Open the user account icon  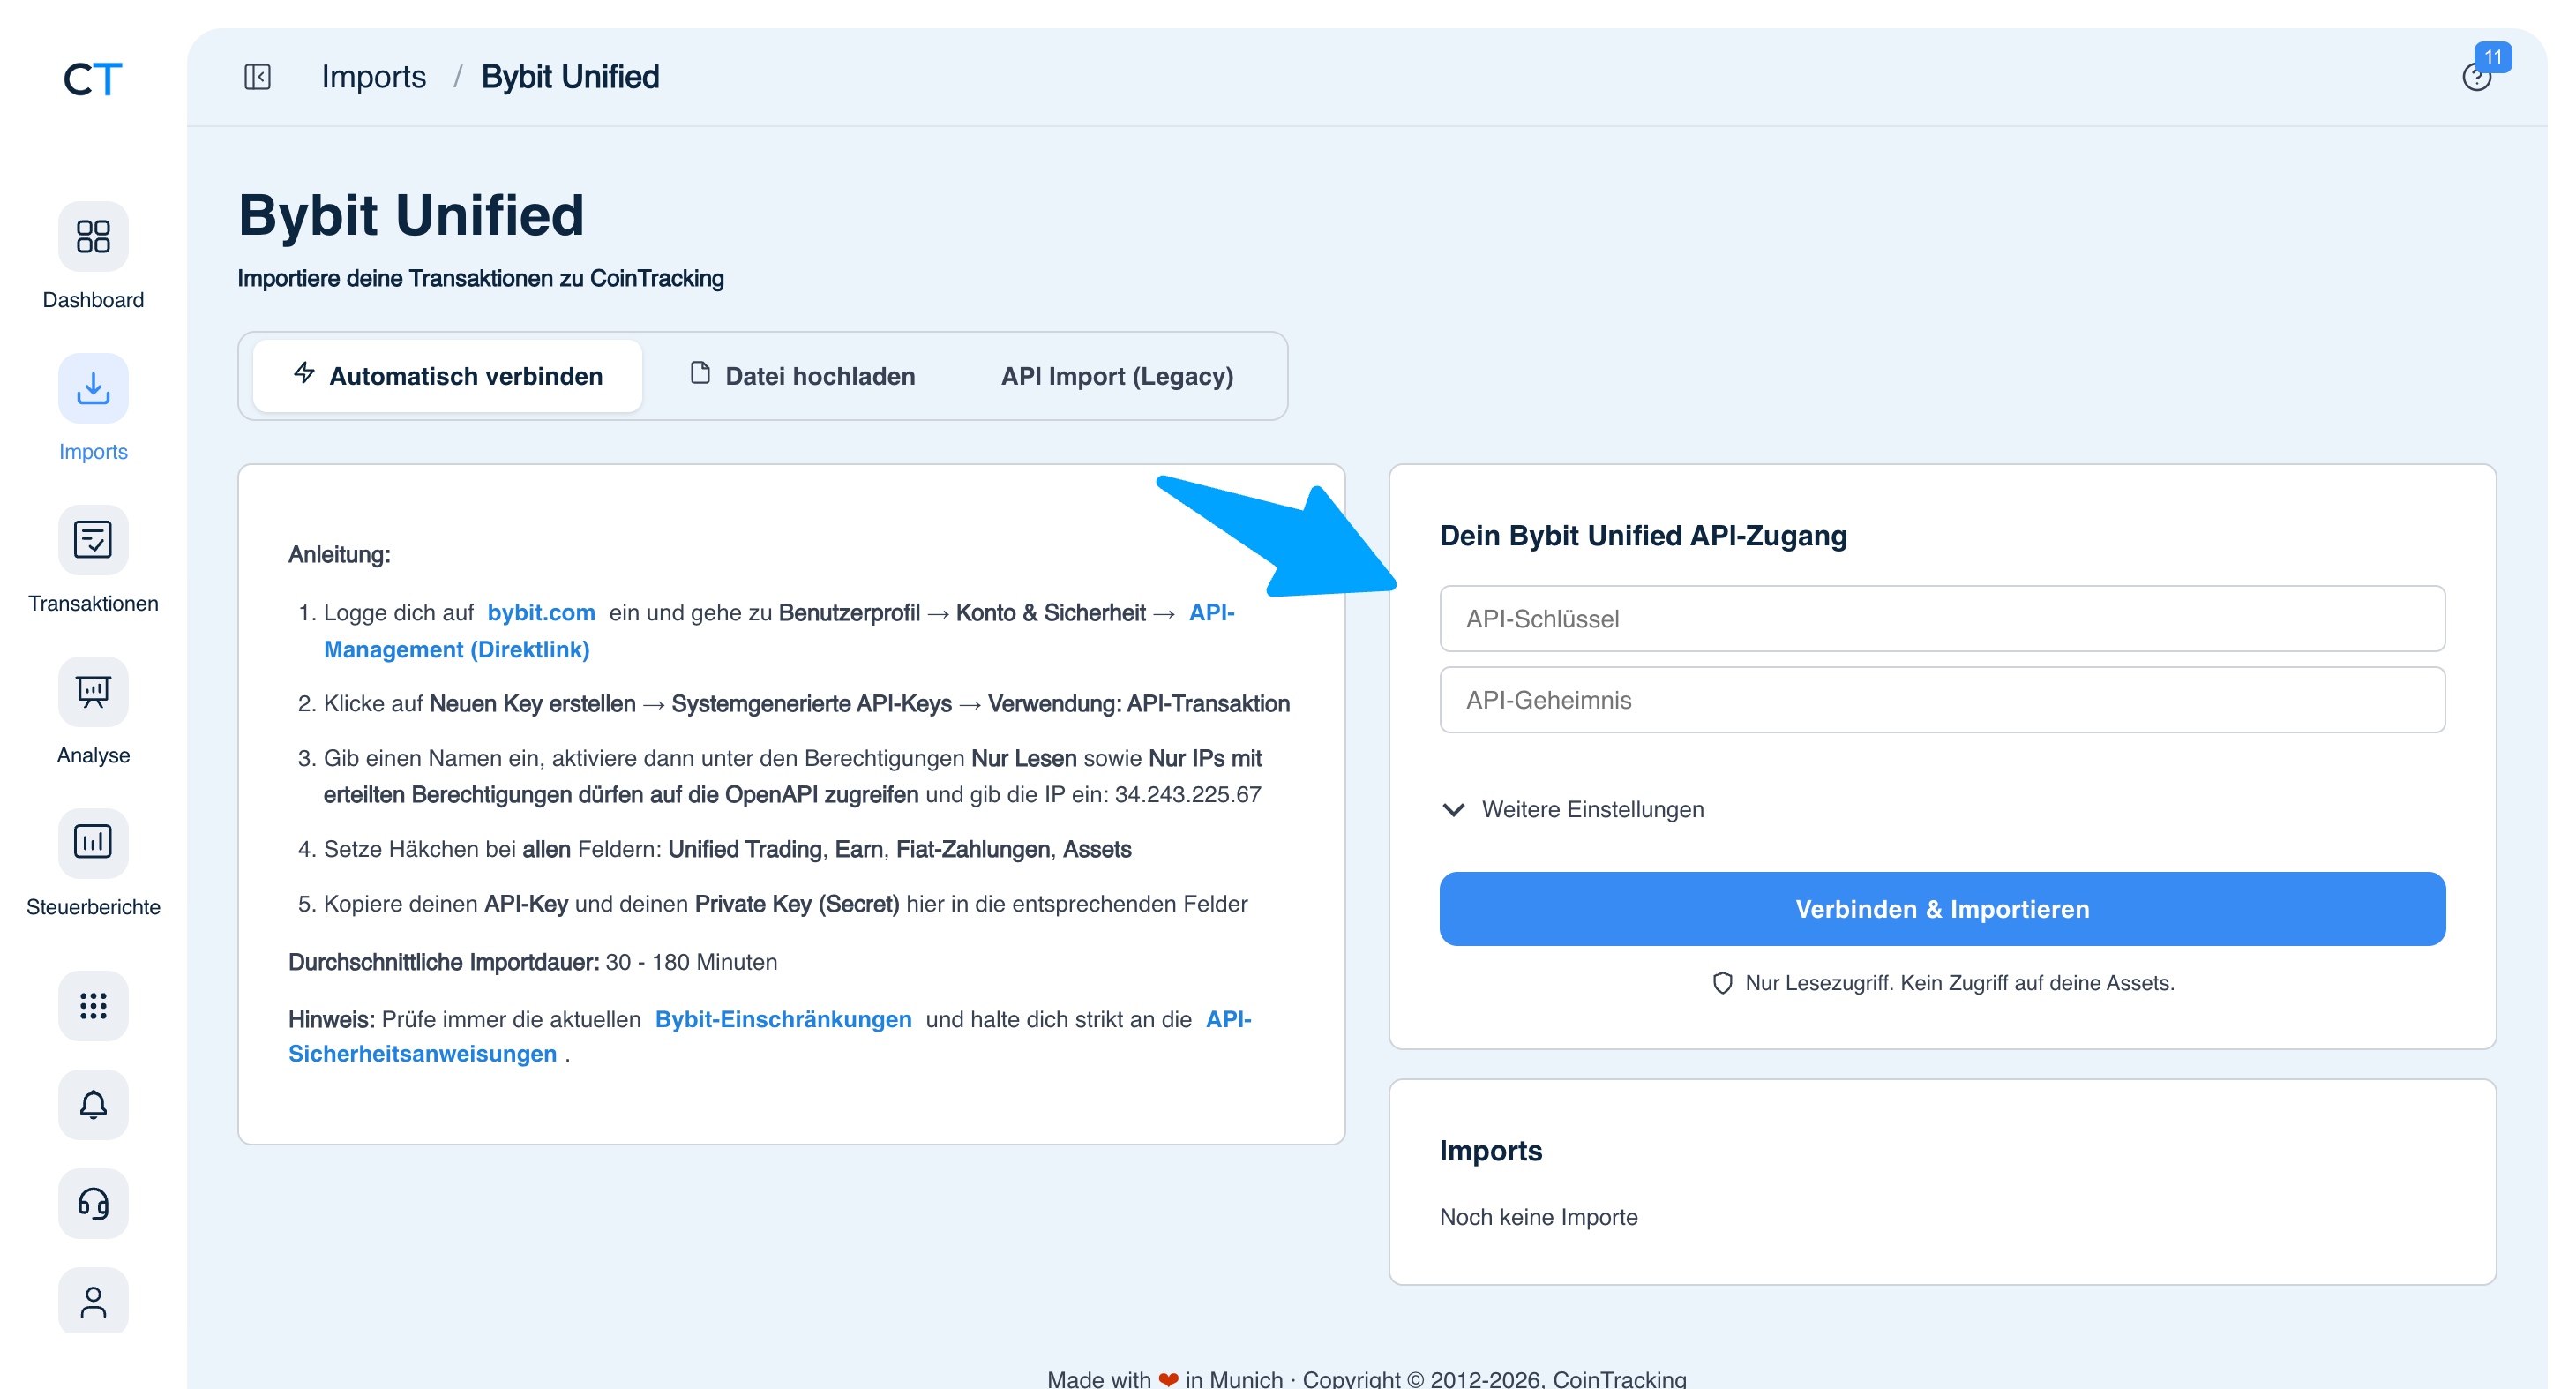pos(93,1301)
